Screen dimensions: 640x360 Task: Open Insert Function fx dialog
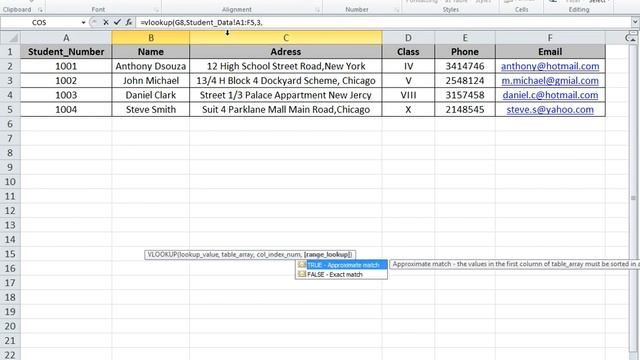[x=129, y=22]
